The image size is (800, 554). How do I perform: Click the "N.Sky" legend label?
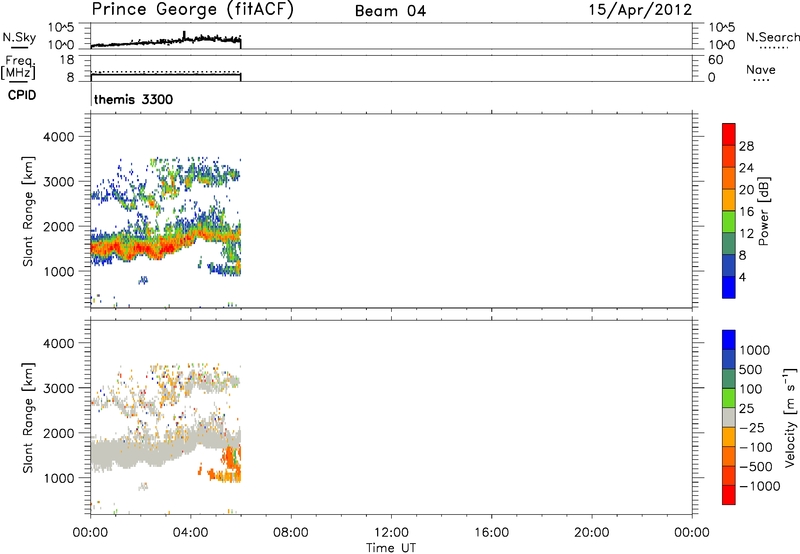coord(19,37)
